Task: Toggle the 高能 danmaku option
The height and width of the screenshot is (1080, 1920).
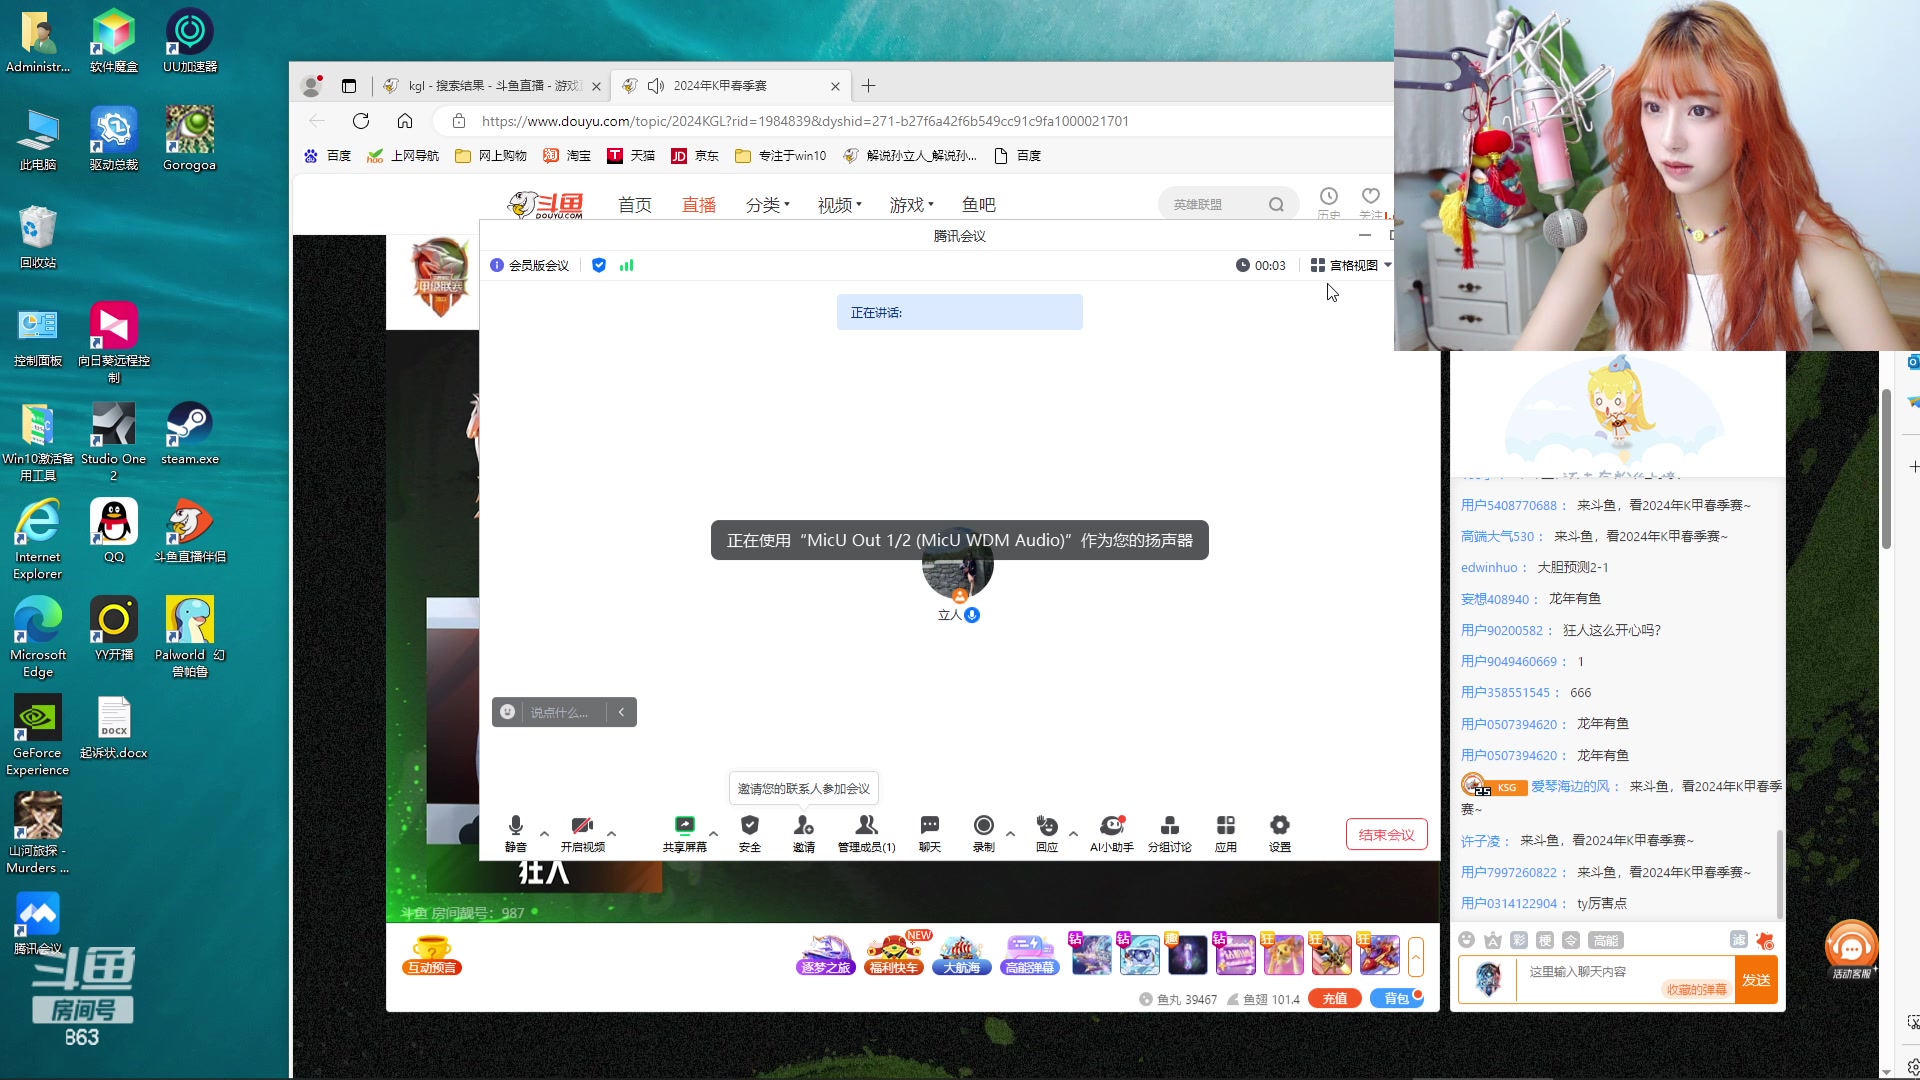Action: (1606, 940)
